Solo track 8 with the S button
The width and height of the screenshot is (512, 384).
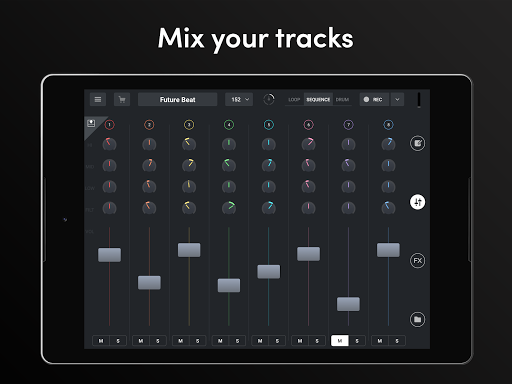pos(397,341)
